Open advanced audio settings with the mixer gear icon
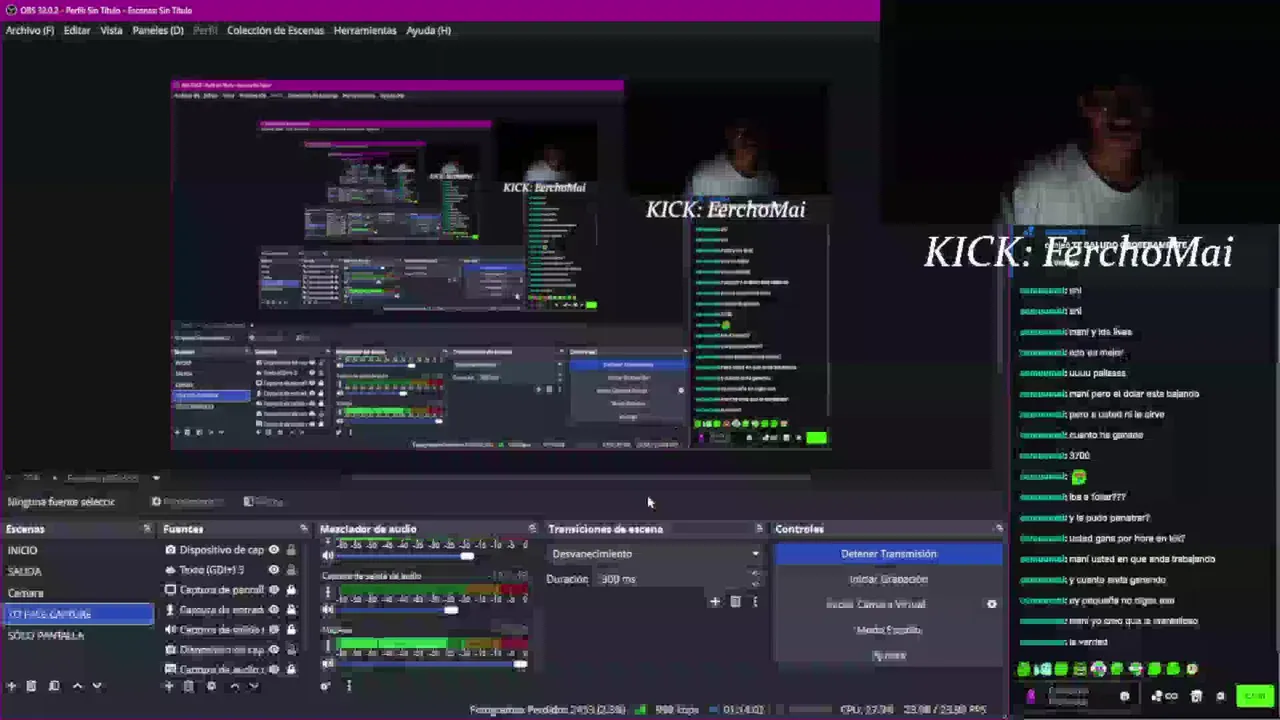Viewport: 1280px width, 720px height. [x=325, y=686]
